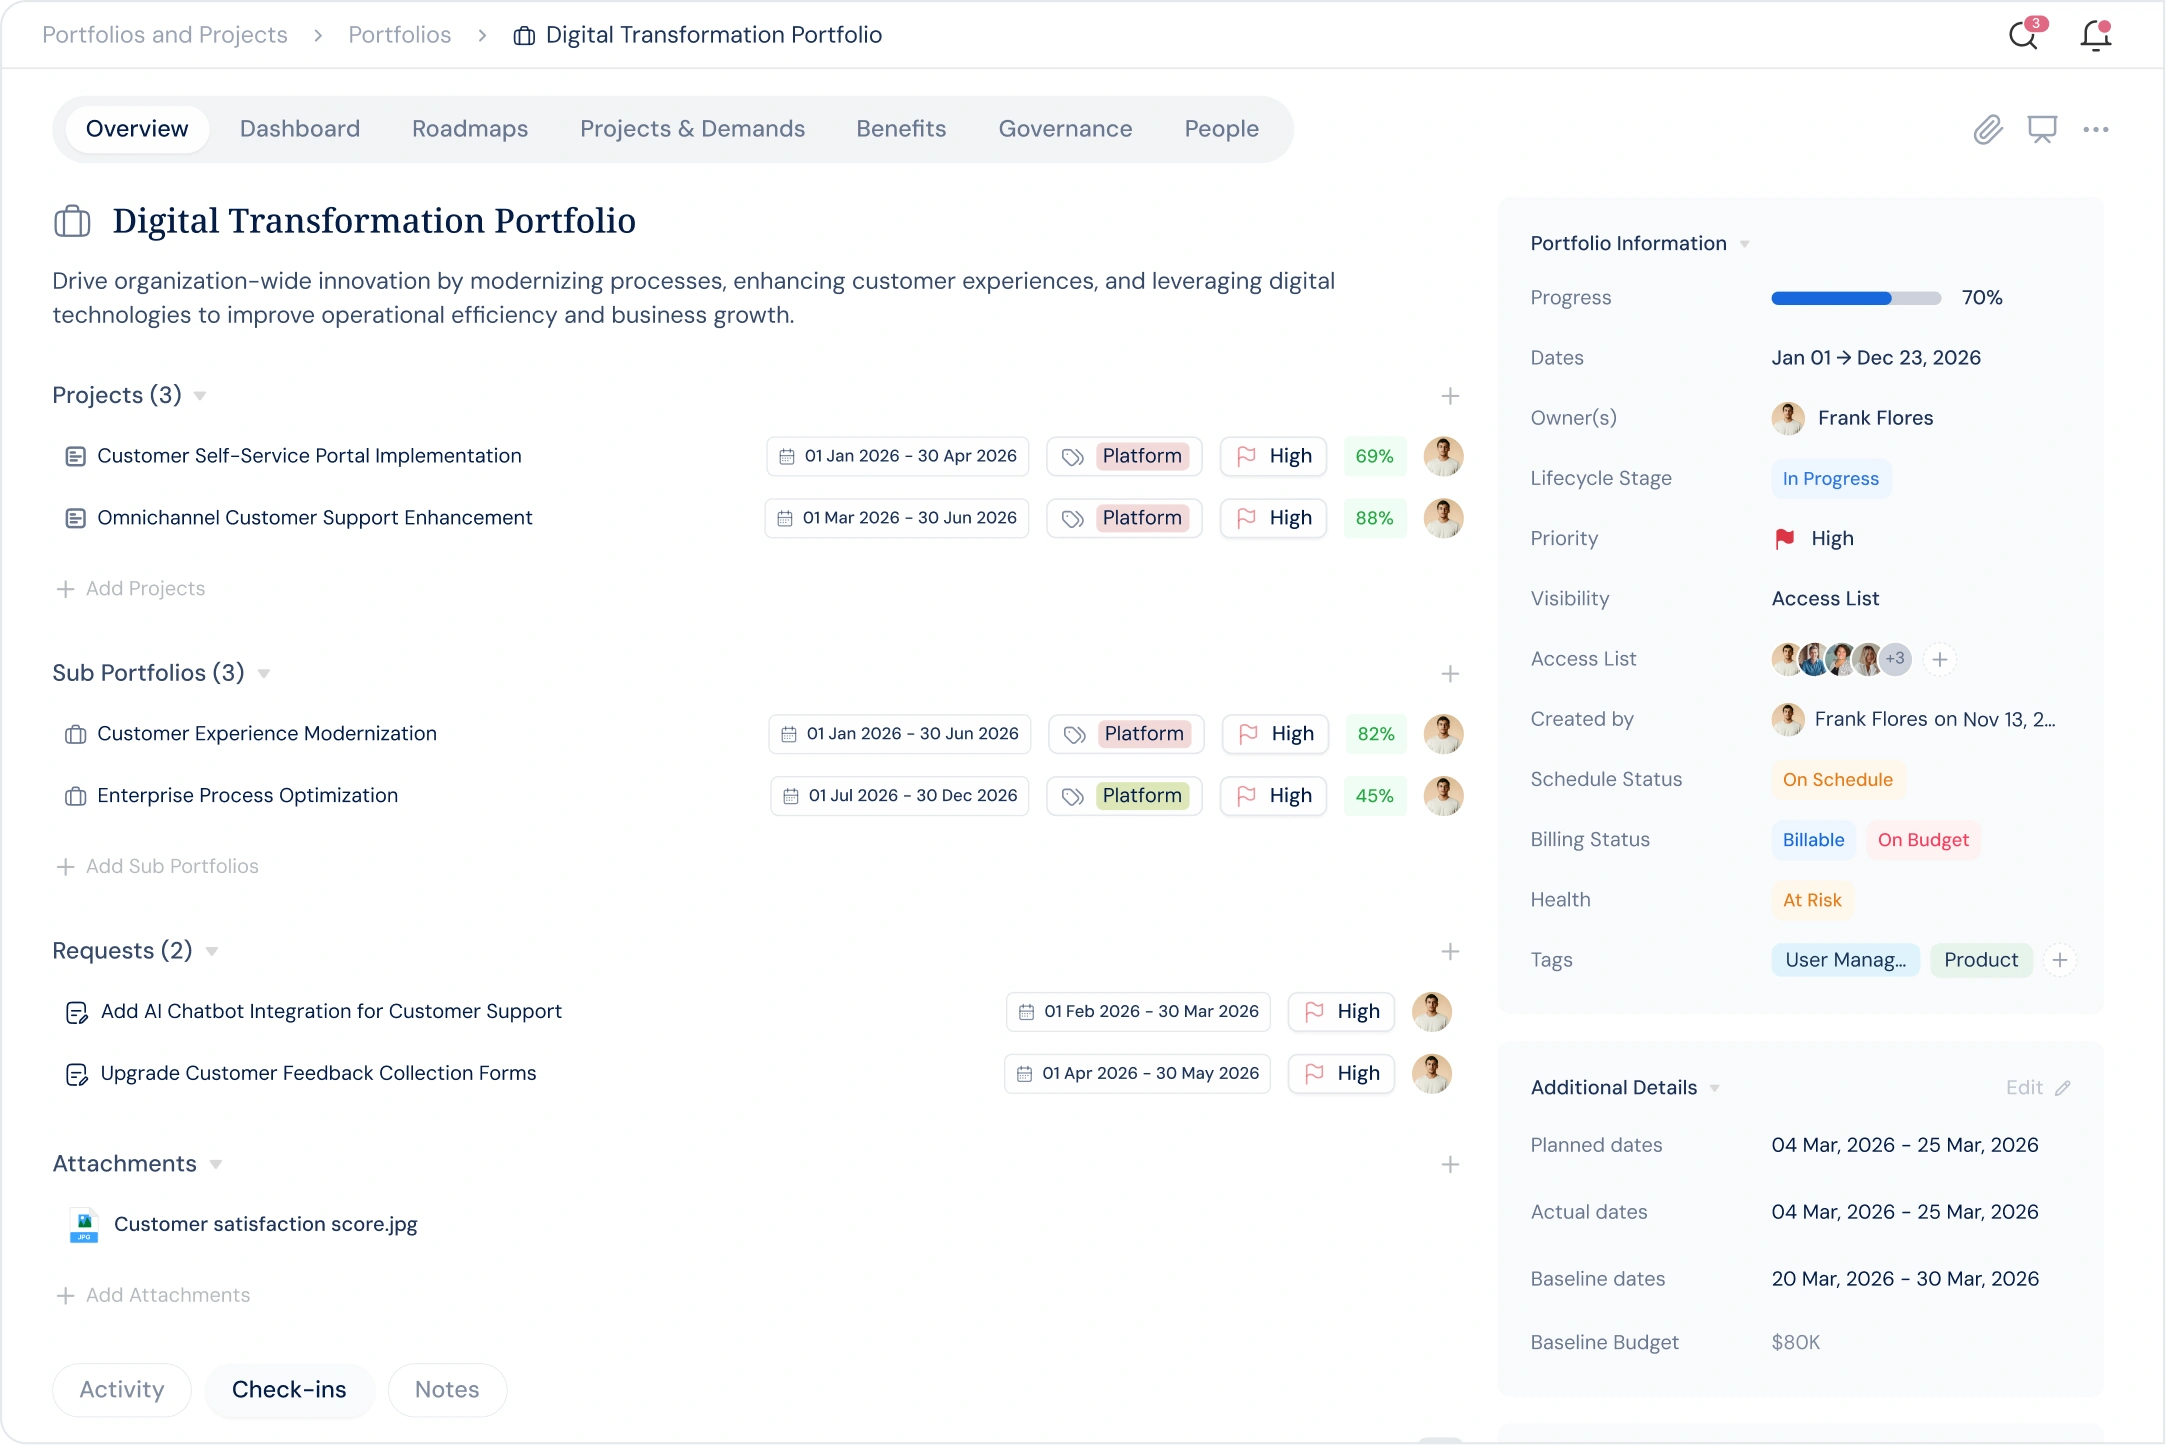Collapse the Requests (2) section
Screen dimensions: 2166x1445
point(212,951)
